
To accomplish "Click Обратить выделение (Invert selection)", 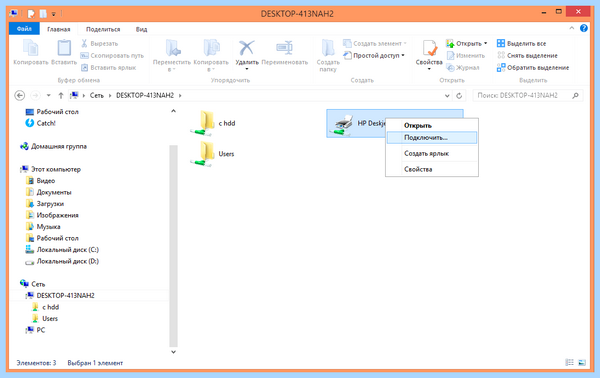I will click(x=533, y=68).
